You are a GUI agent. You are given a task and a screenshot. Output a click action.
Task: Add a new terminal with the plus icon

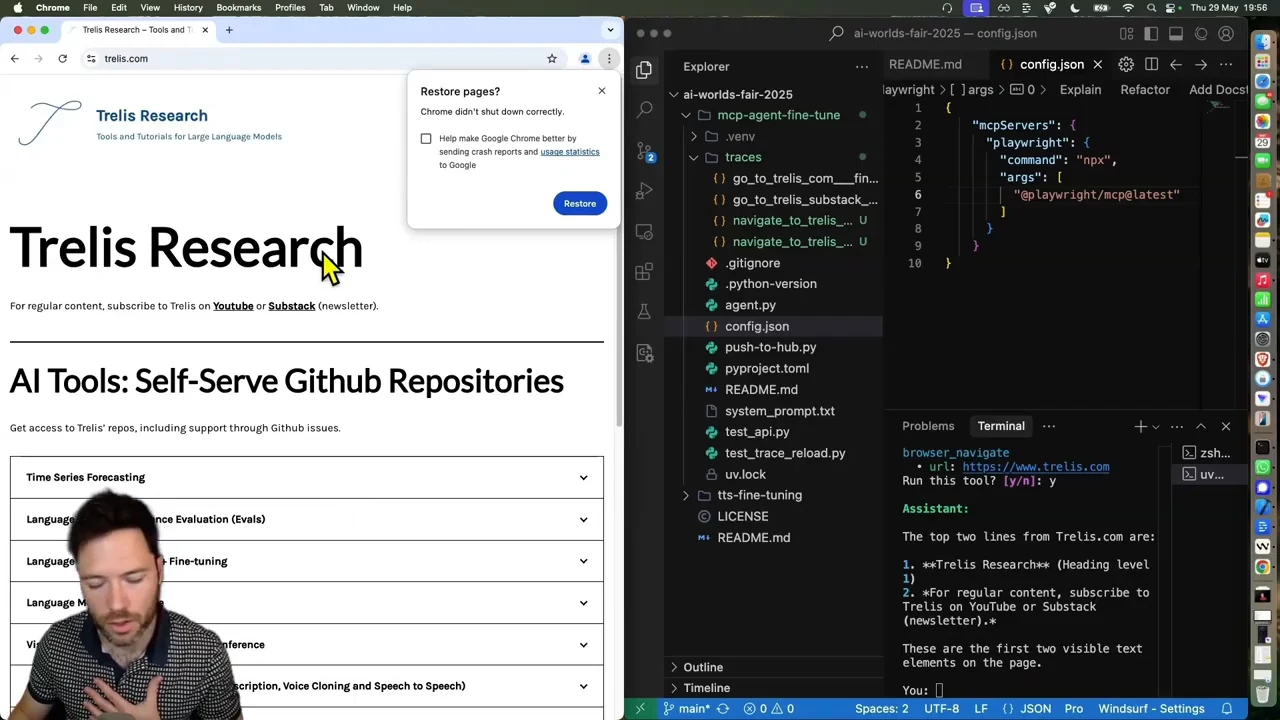pos(1140,427)
